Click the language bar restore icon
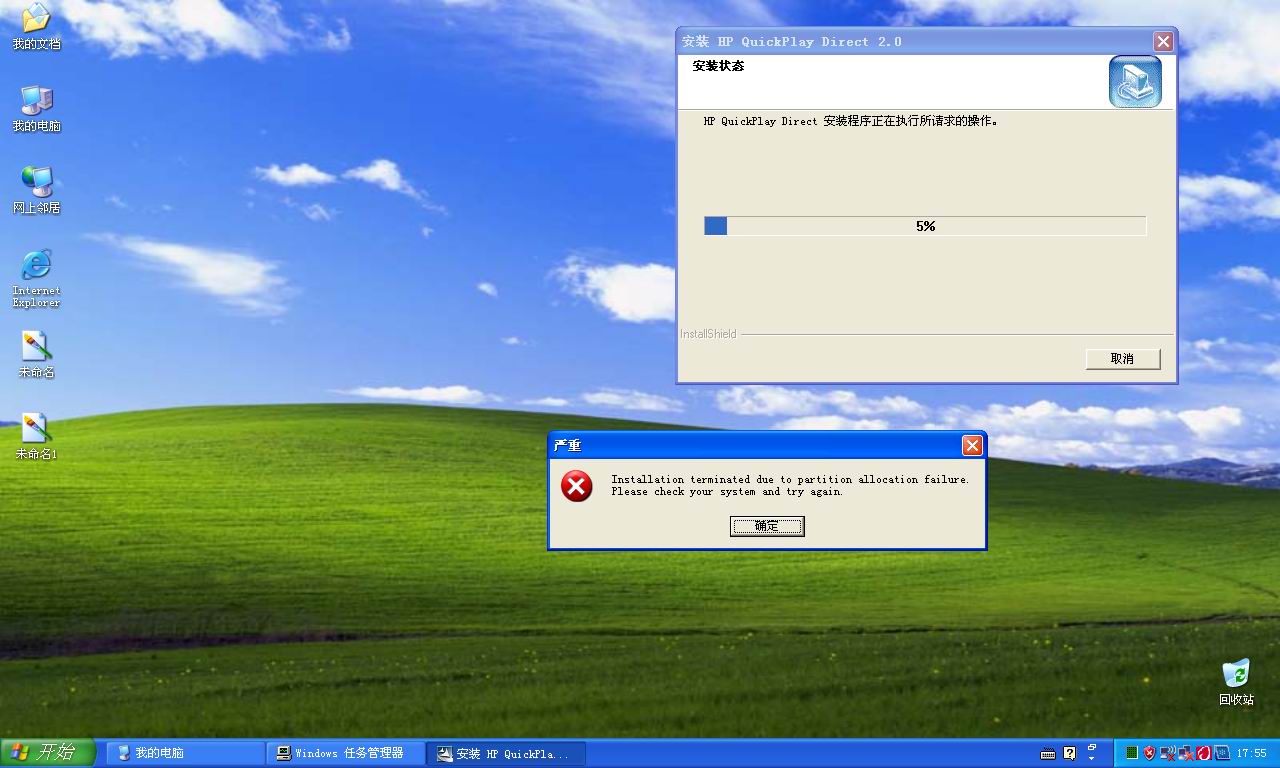1280x768 pixels. coord(1092,747)
